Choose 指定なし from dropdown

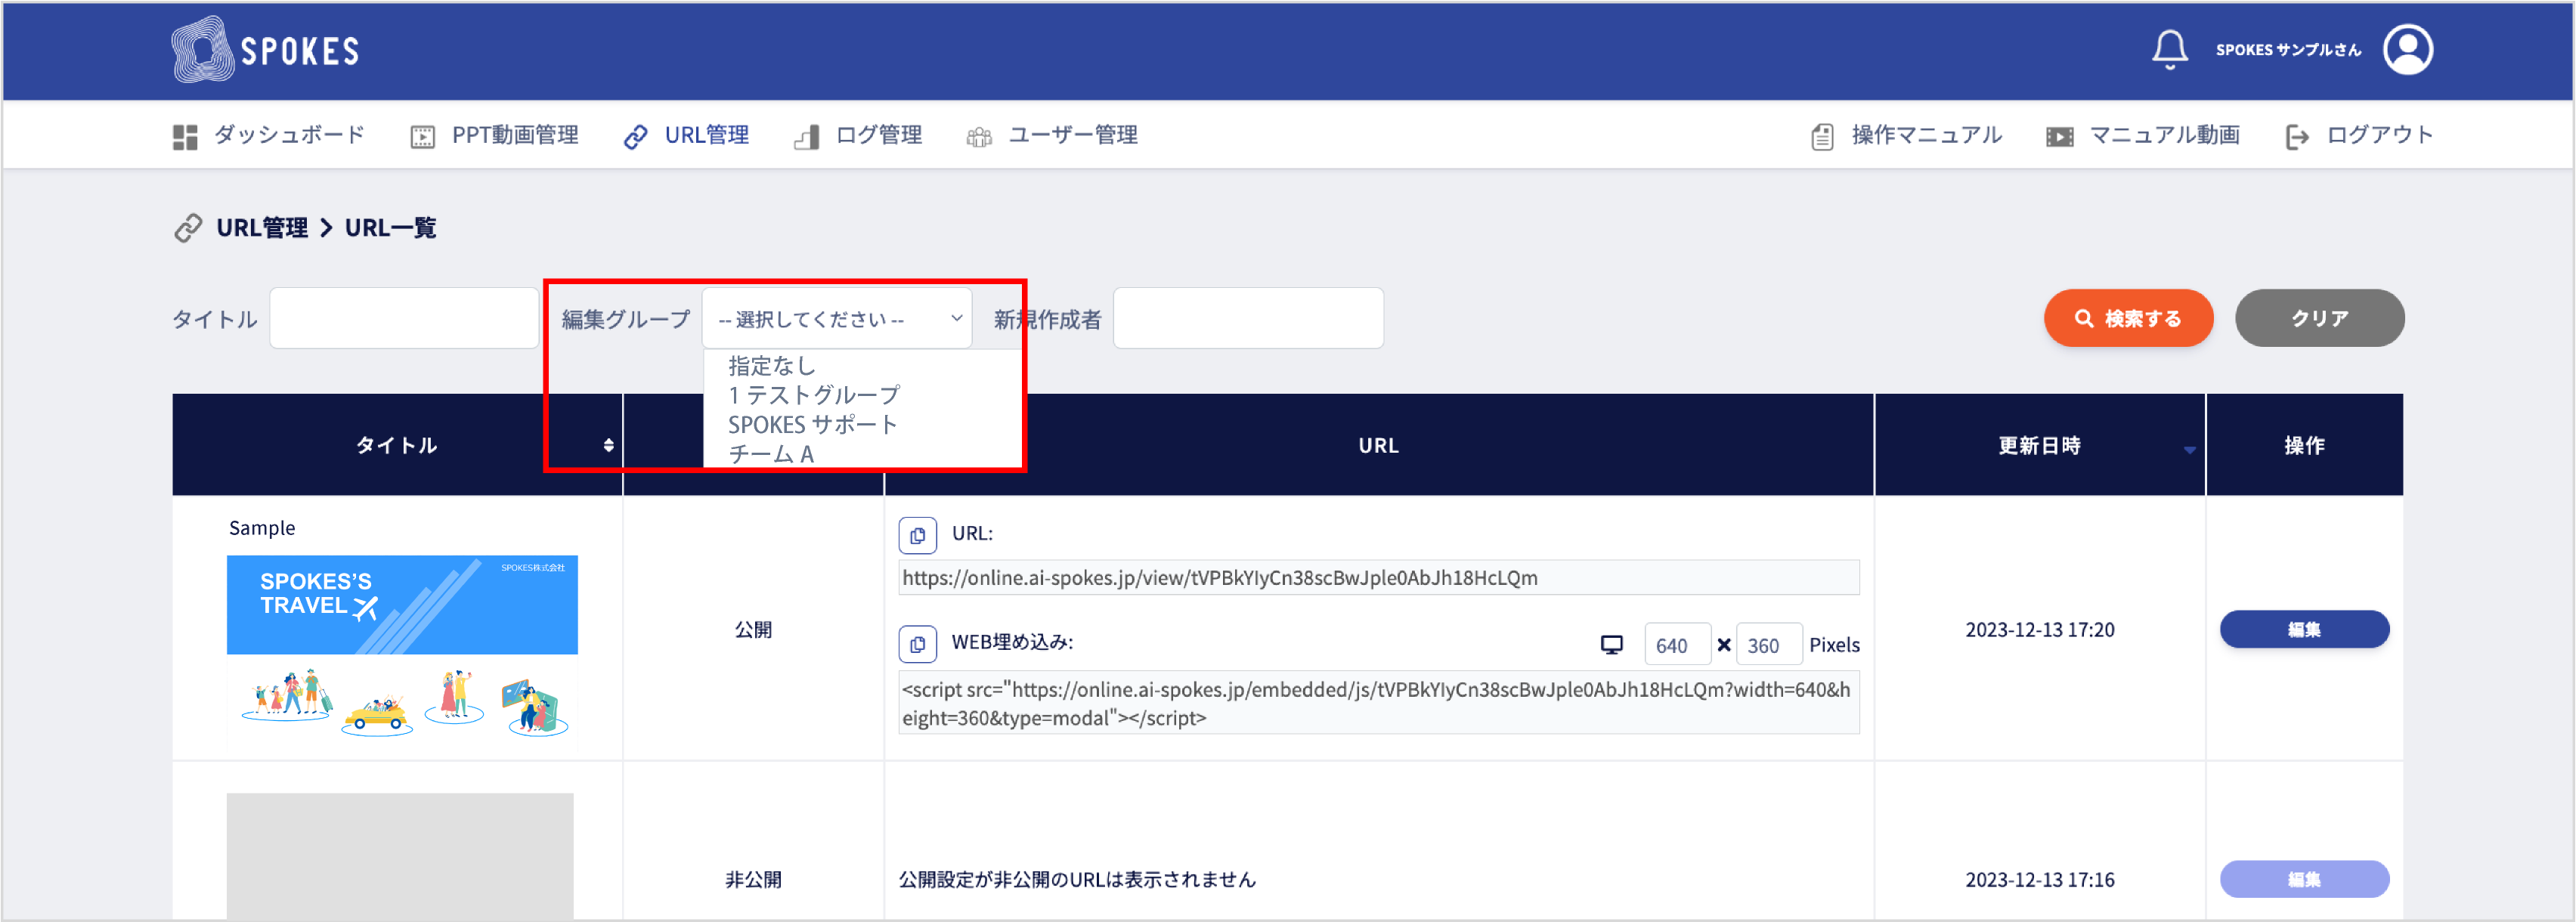pyautogui.click(x=772, y=366)
